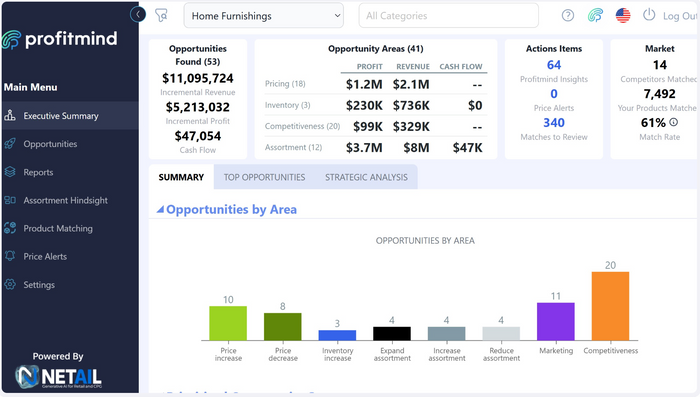The height and width of the screenshot is (397, 700).
Task: Click the Product Matching icon
Action: 10,228
